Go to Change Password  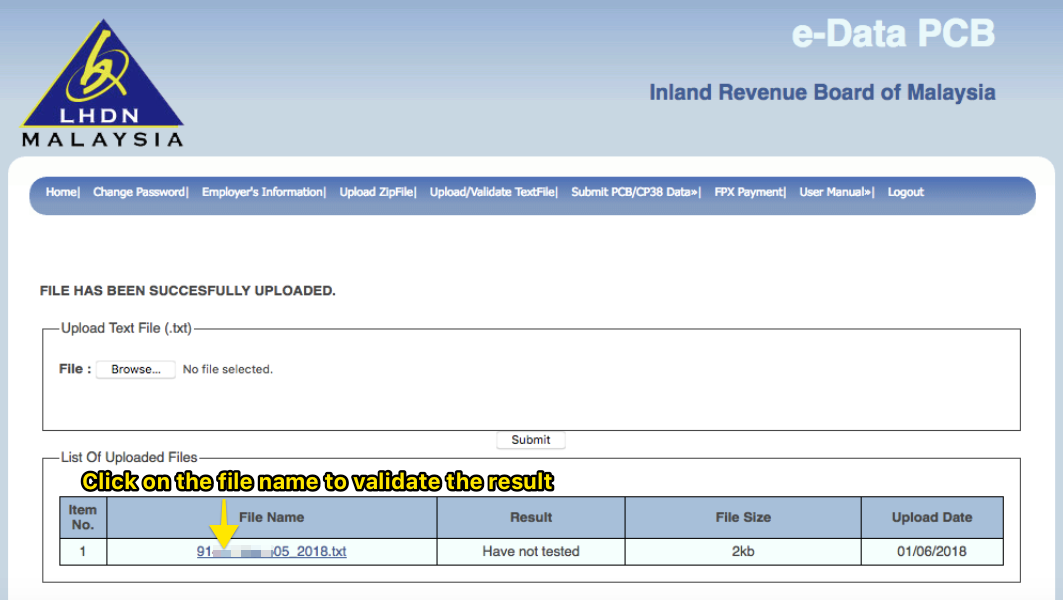pos(139,192)
